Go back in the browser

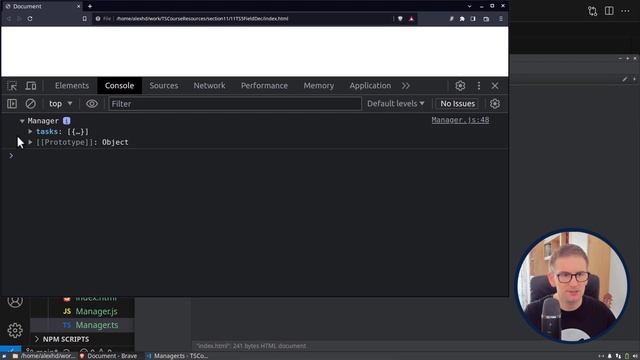[x=9, y=19]
